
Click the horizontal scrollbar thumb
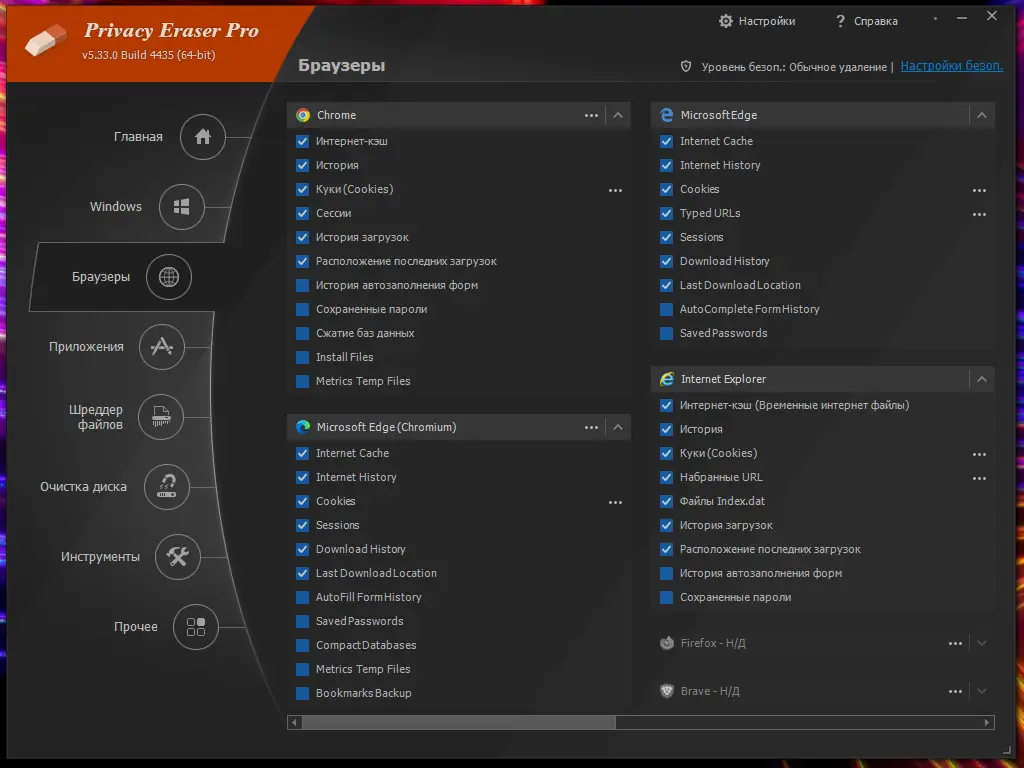pyautogui.click(x=458, y=722)
